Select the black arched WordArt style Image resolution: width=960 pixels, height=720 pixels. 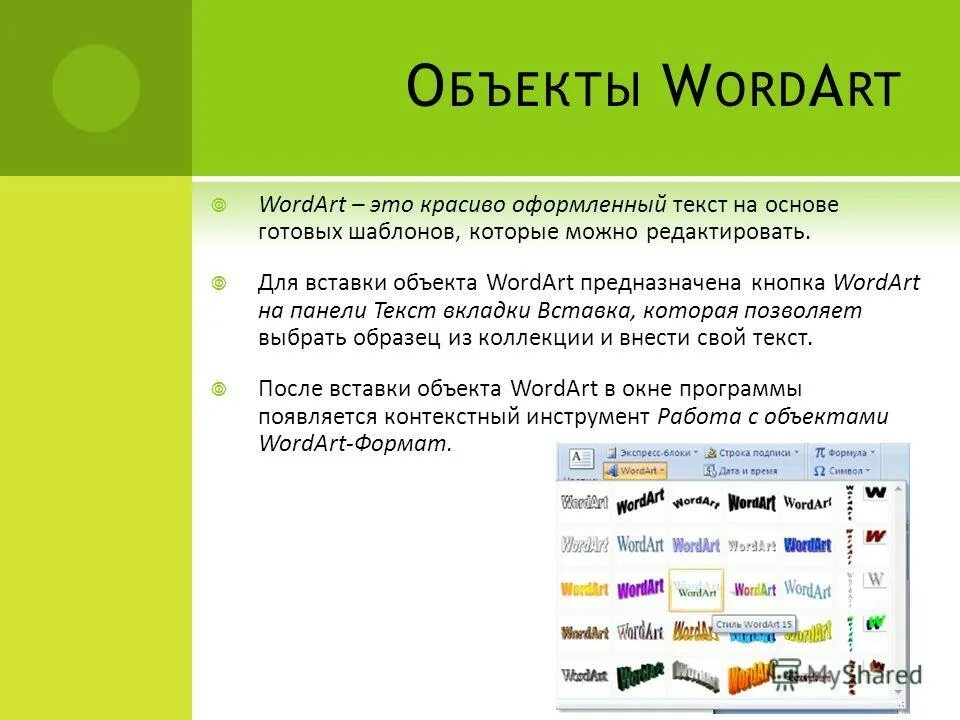point(696,503)
